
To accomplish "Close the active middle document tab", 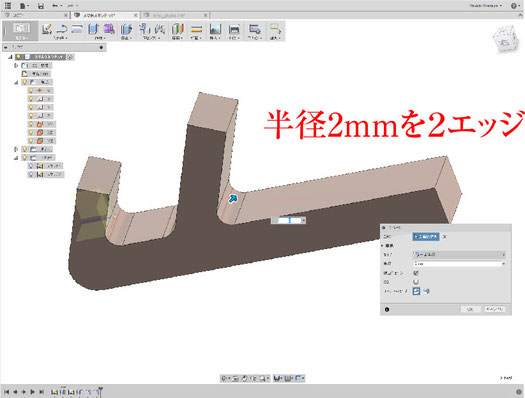I will pos(136,15).
